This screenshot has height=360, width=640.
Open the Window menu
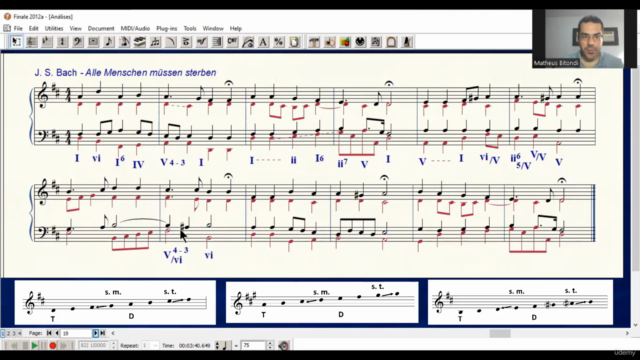coord(213,29)
